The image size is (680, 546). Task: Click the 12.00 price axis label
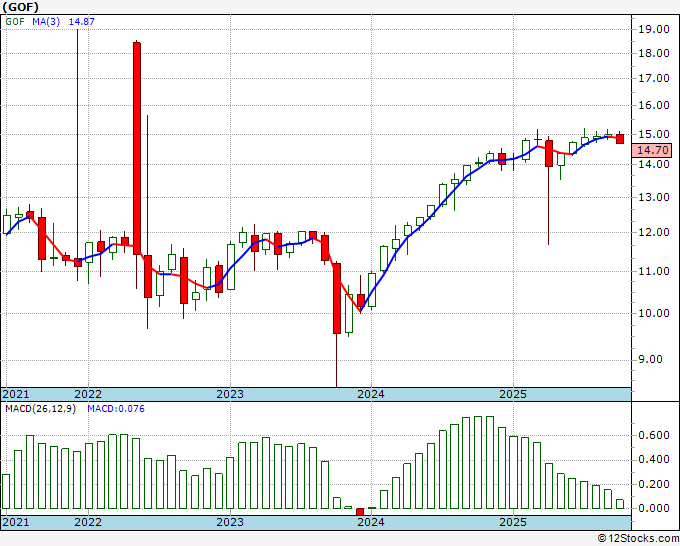(654, 232)
